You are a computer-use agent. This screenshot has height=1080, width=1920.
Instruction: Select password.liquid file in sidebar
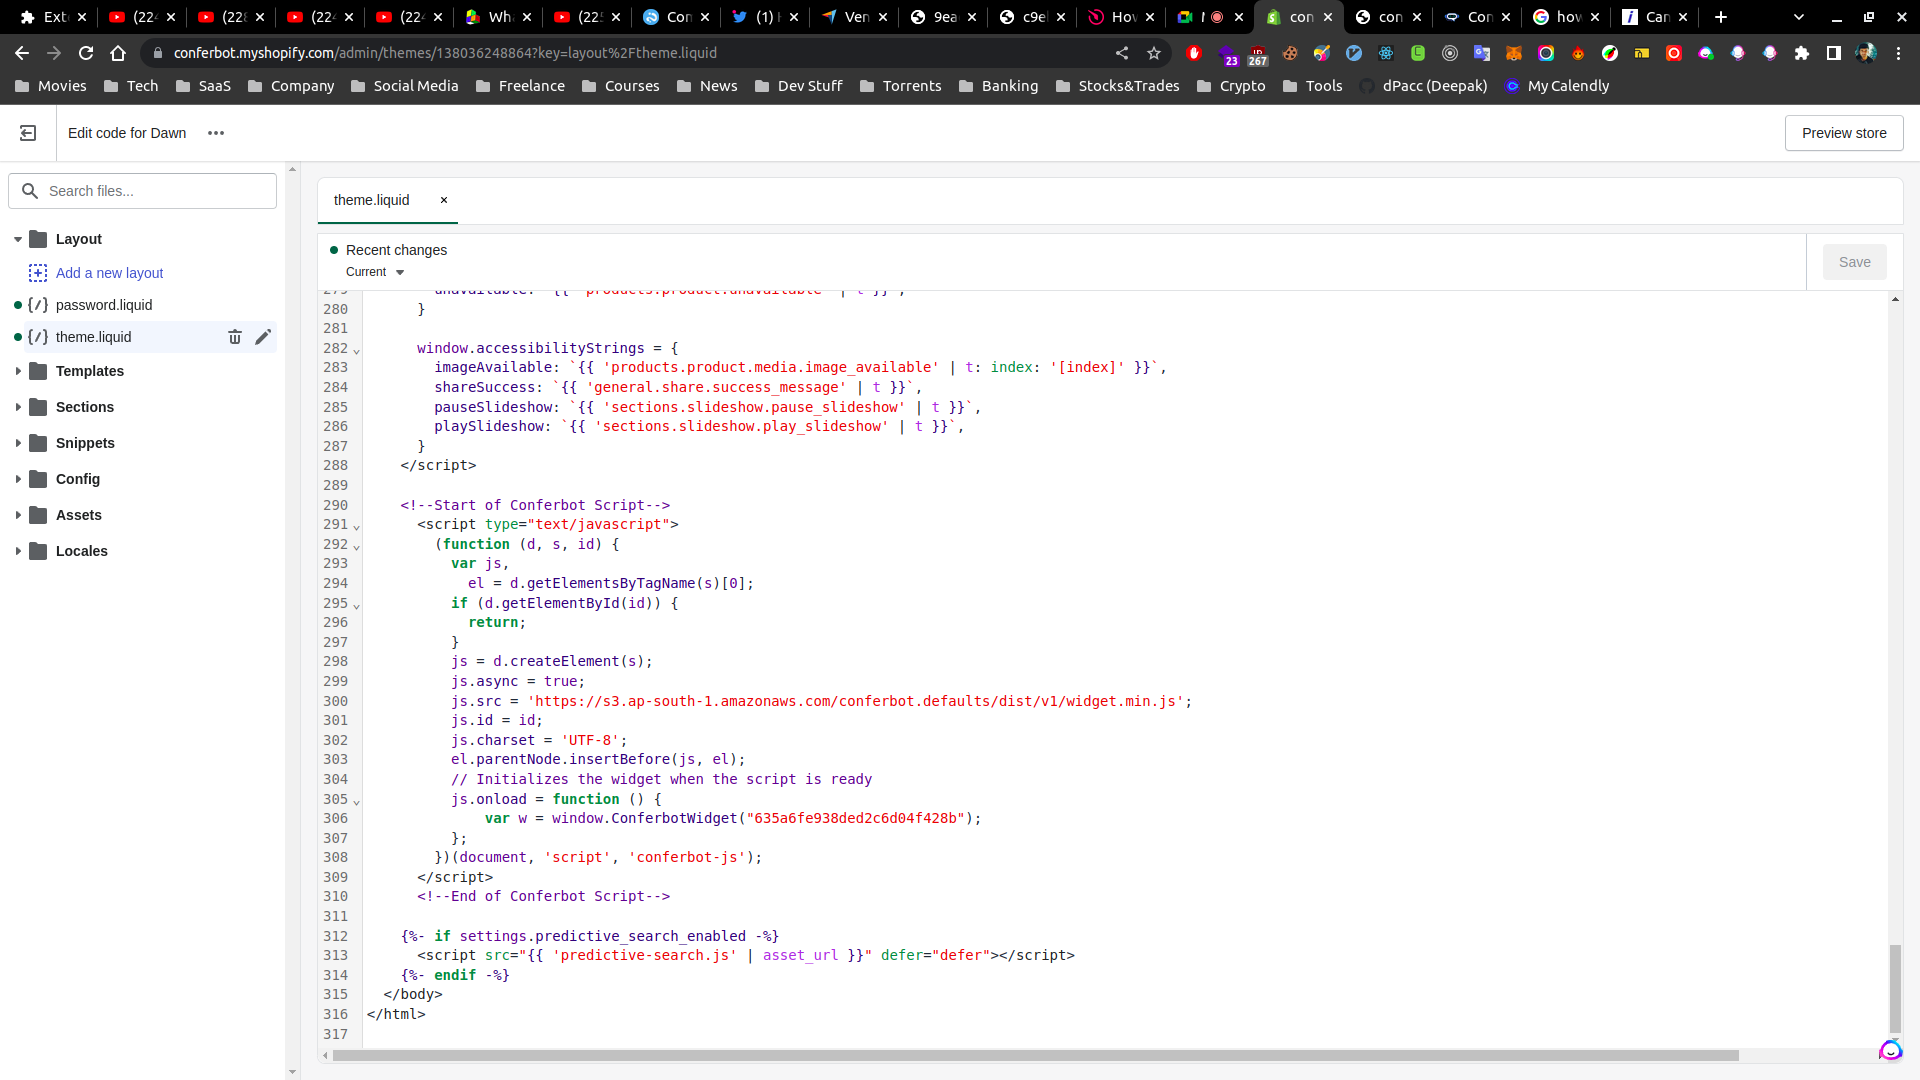click(104, 305)
